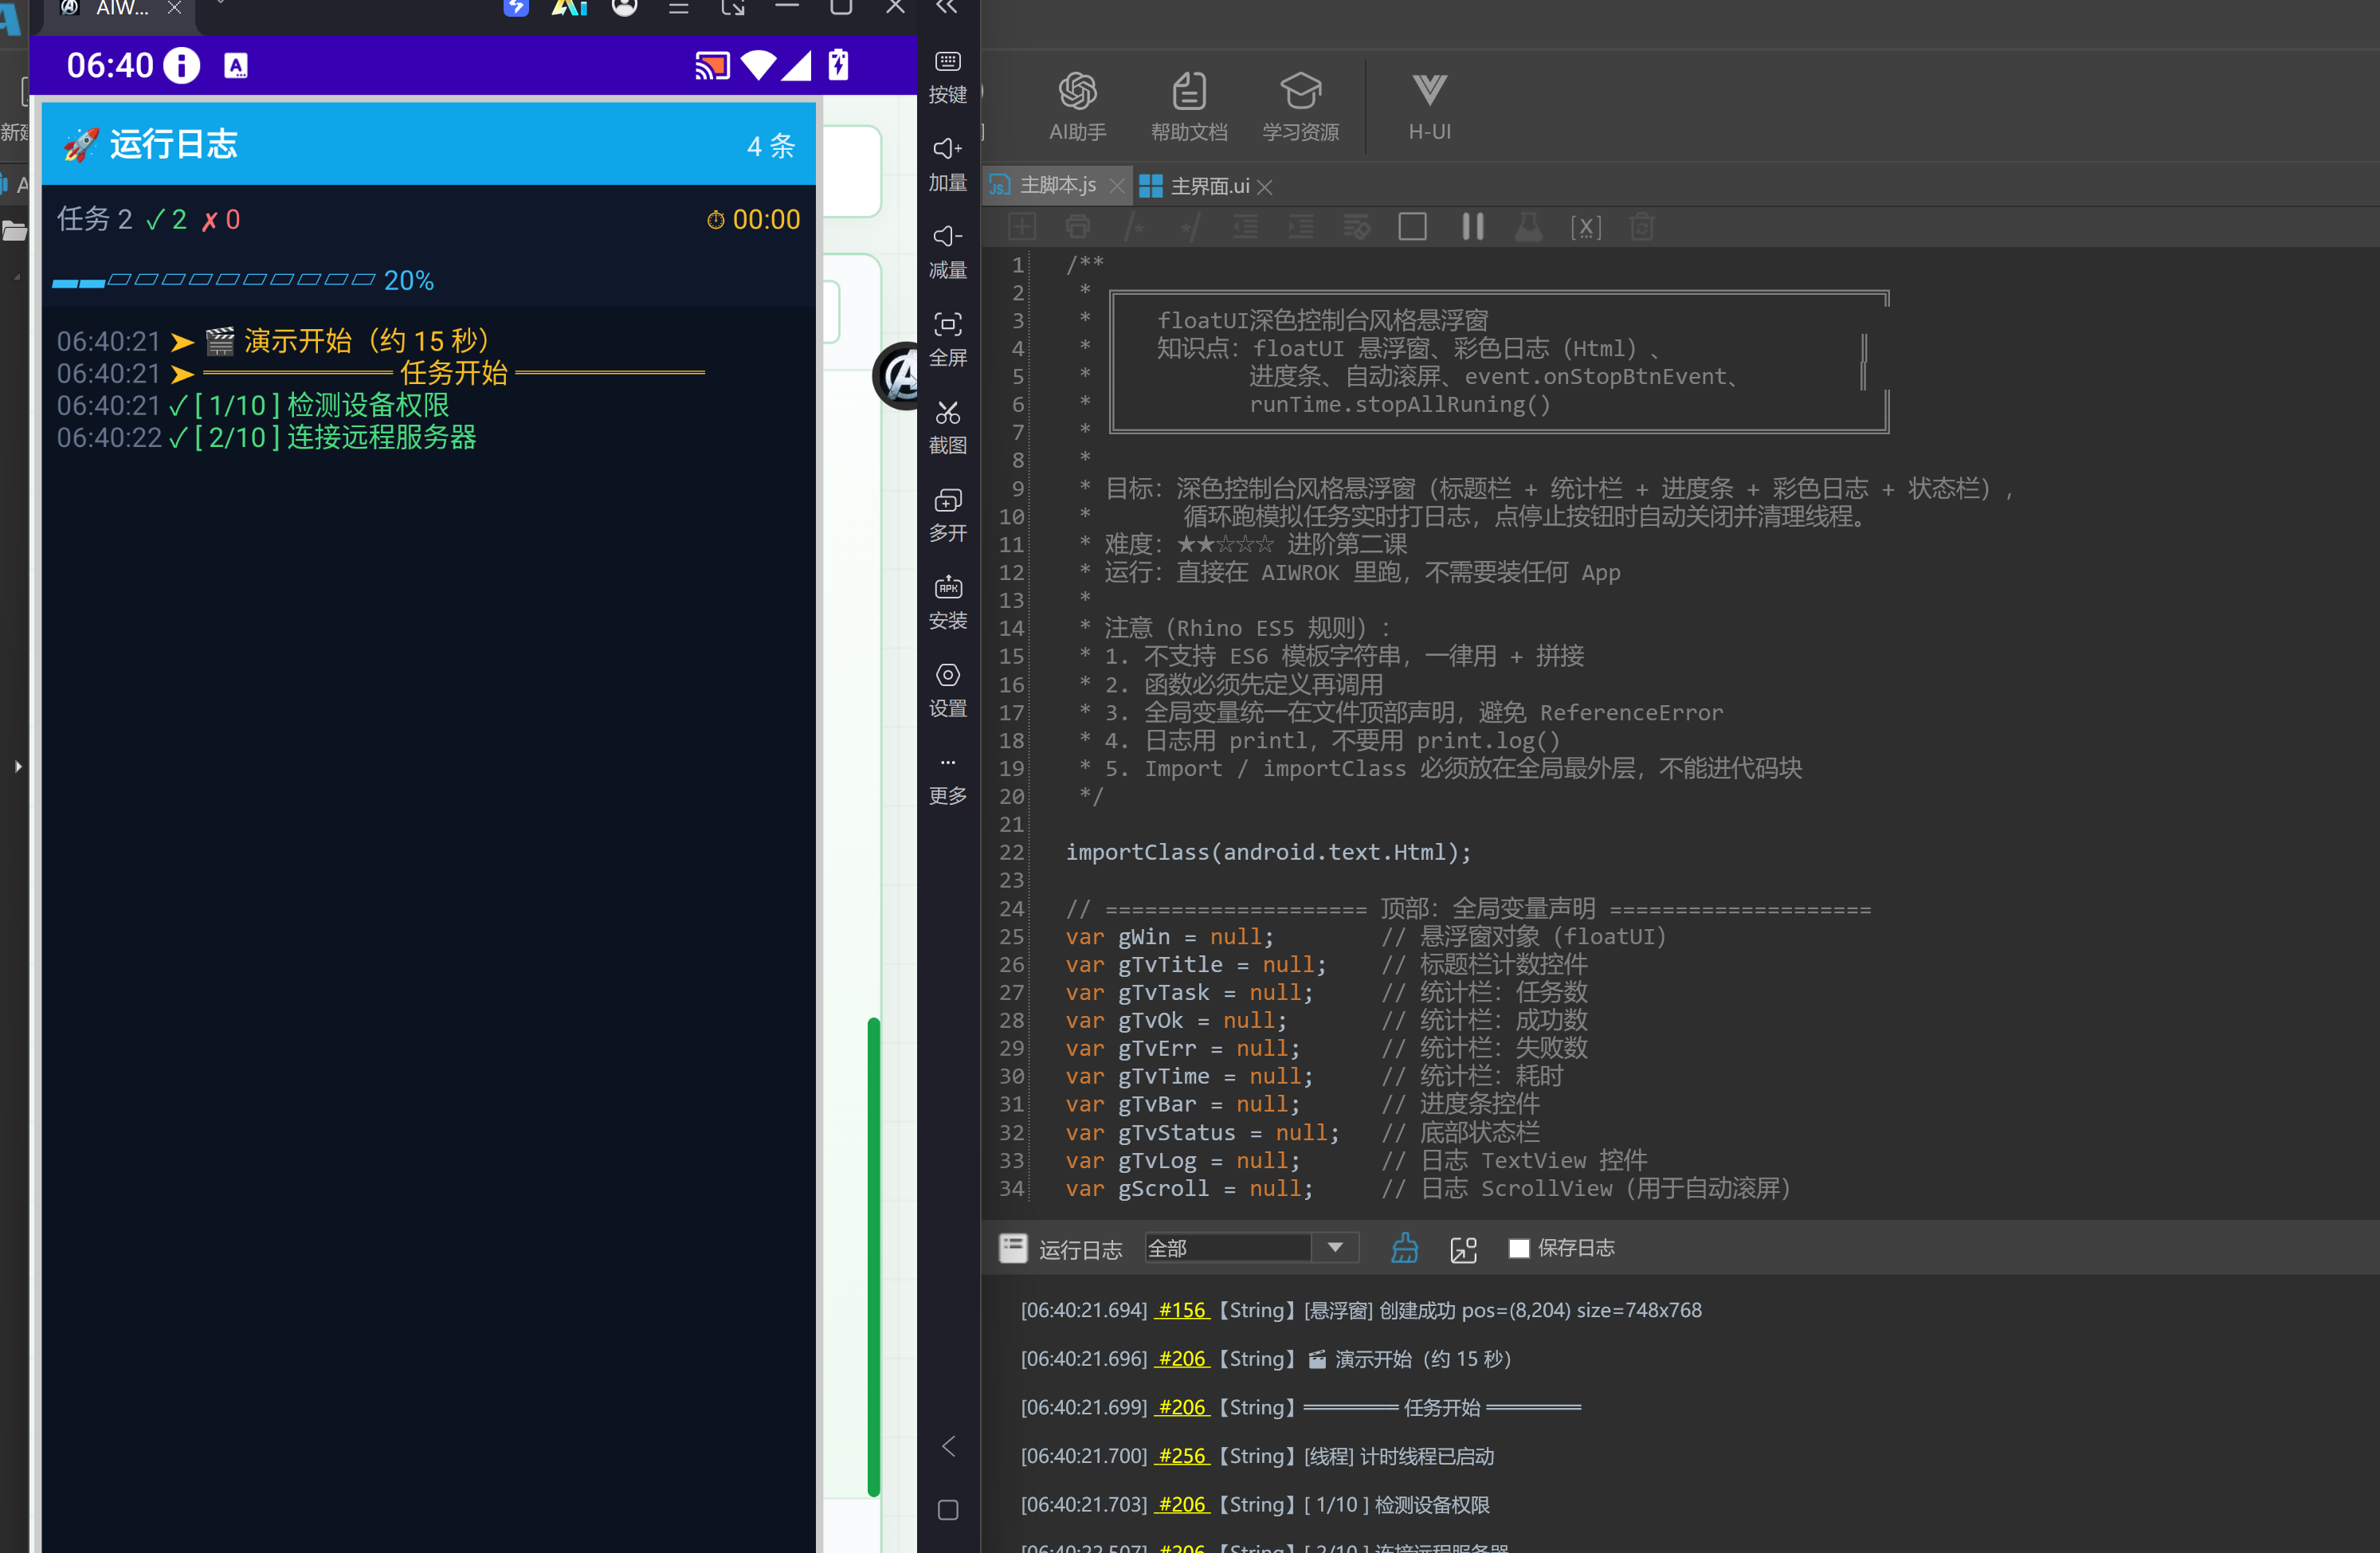Click the square recents button in emulator sidebar
The height and width of the screenshot is (1553, 2380).
click(x=948, y=1510)
